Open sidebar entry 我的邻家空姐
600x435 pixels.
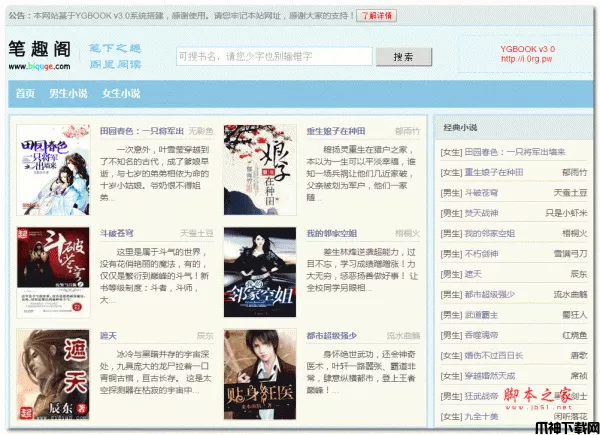(x=489, y=233)
